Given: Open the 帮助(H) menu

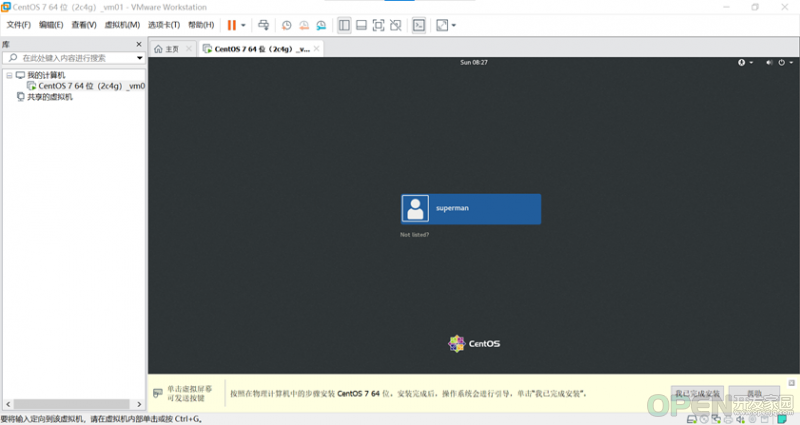Looking at the screenshot, I should [201, 25].
